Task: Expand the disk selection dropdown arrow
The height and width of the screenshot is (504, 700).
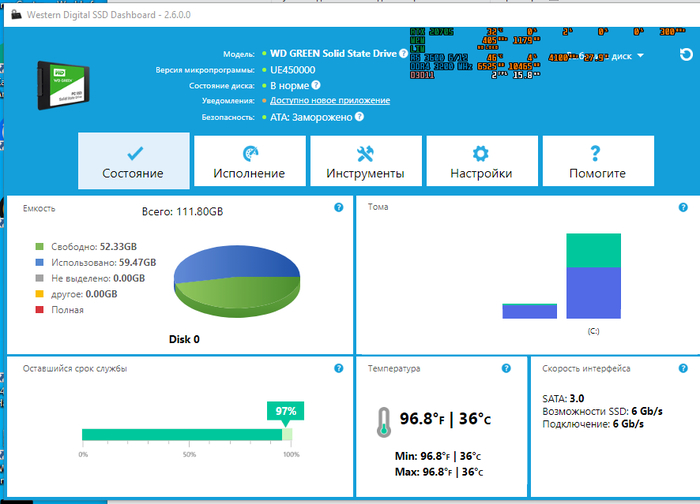Action: click(x=640, y=56)
